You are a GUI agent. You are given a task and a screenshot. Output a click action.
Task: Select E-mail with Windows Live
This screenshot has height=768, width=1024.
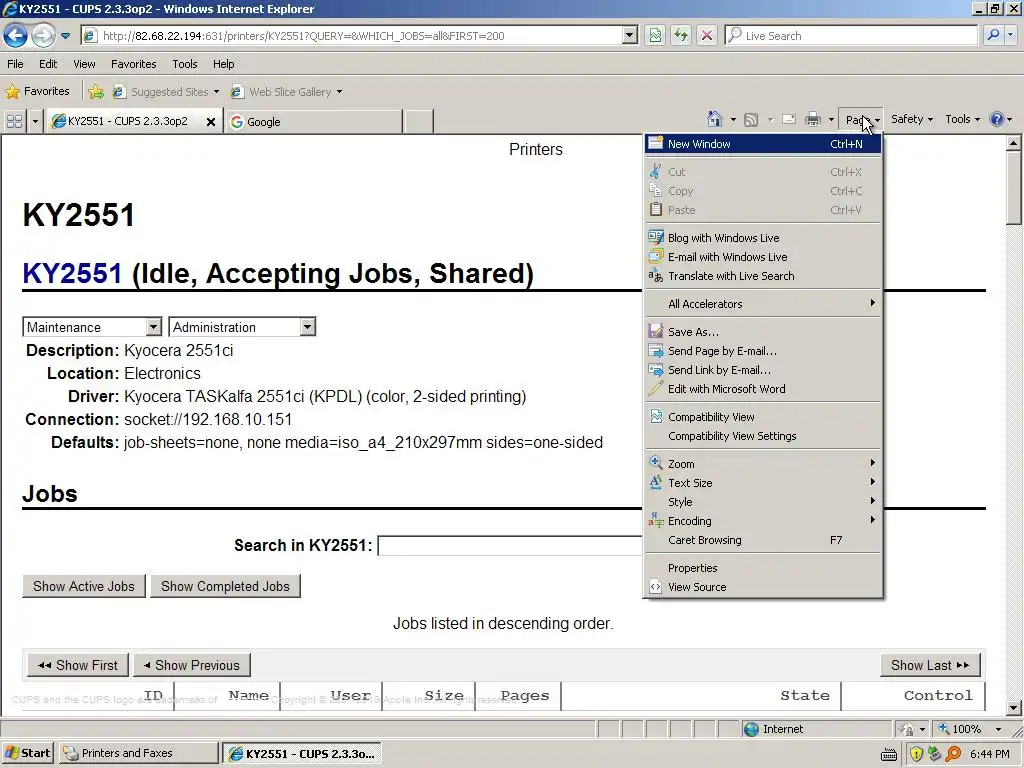(763, 257)
